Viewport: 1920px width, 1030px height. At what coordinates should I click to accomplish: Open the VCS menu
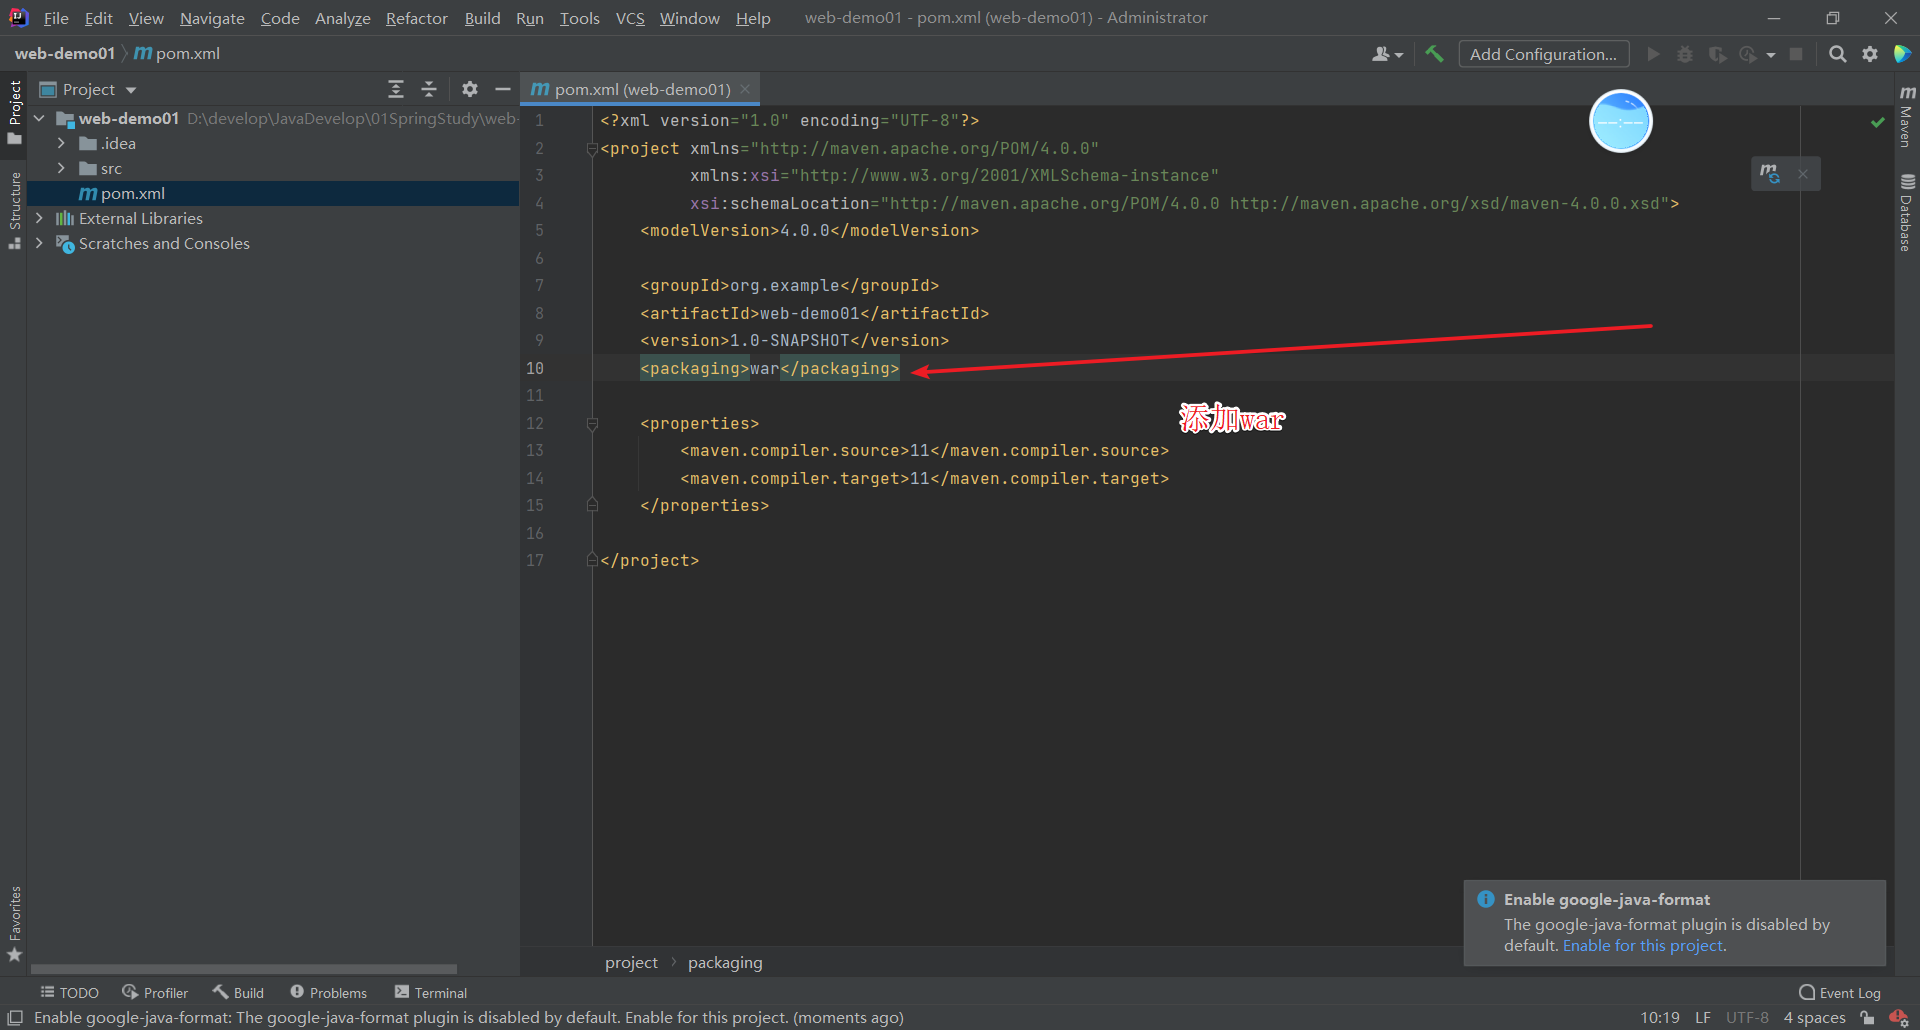[630, 18]
